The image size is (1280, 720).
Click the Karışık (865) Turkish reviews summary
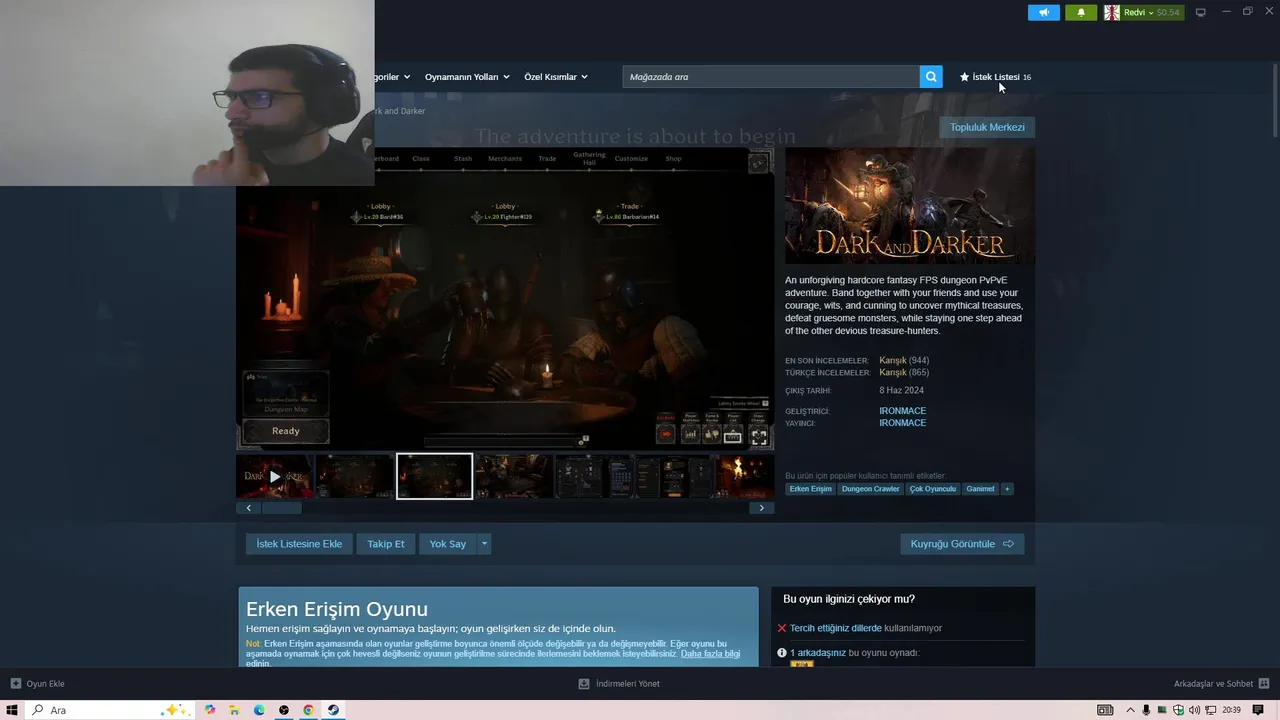click(x=904, y=372)
